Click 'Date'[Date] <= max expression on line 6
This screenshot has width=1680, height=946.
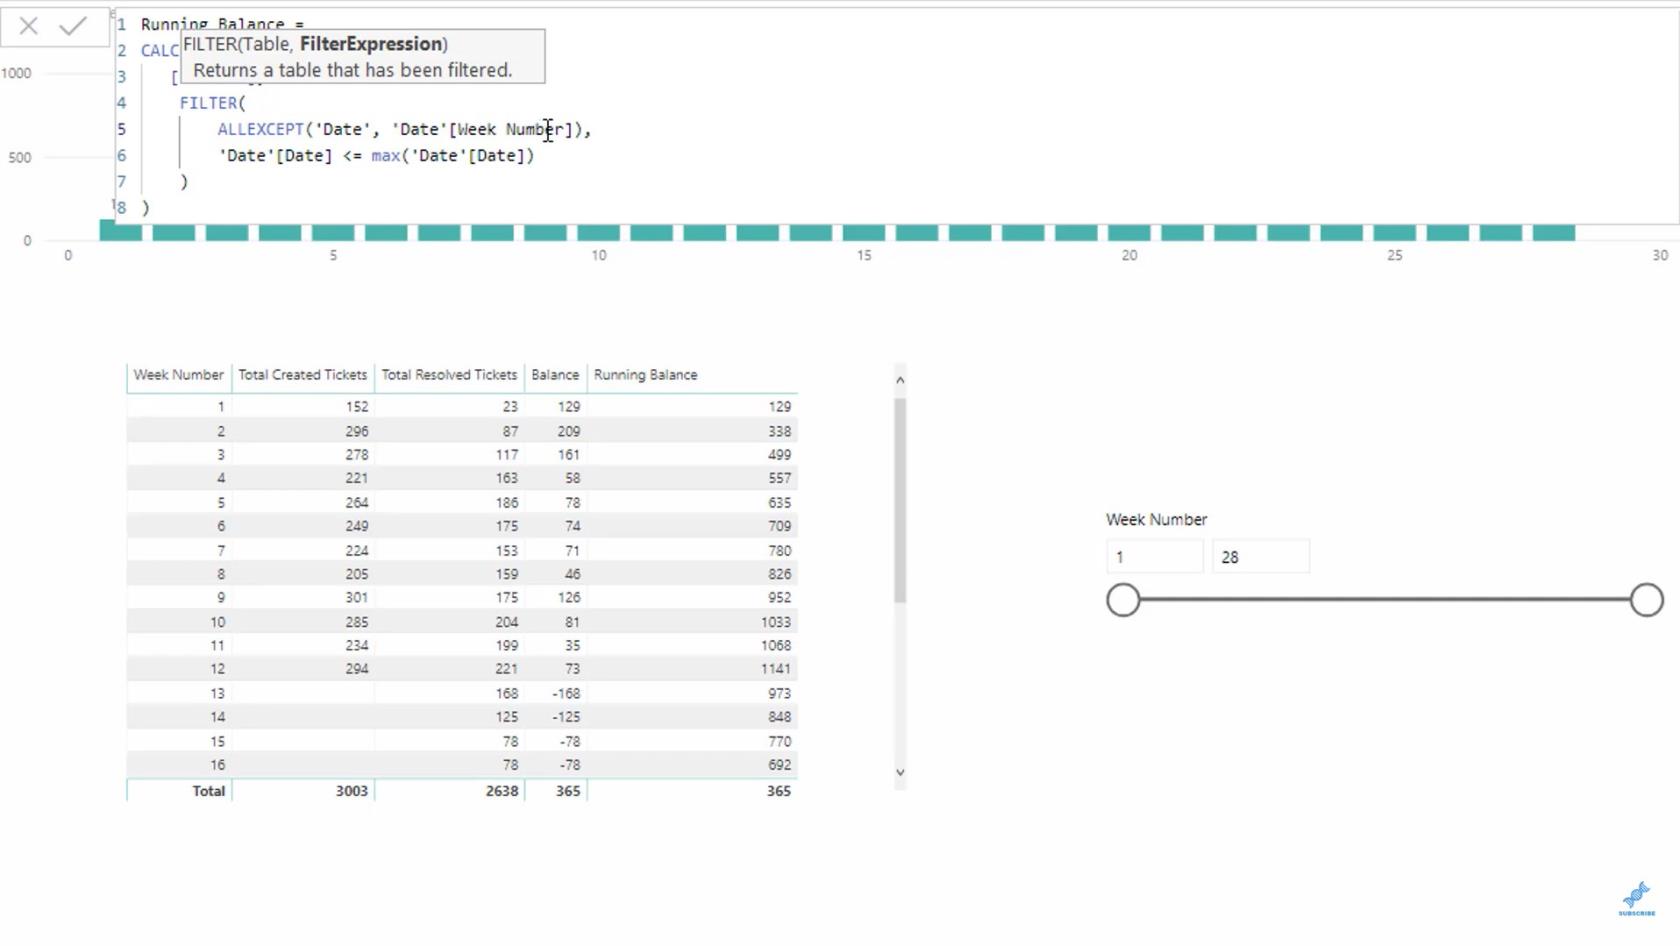tap(376, 155)
